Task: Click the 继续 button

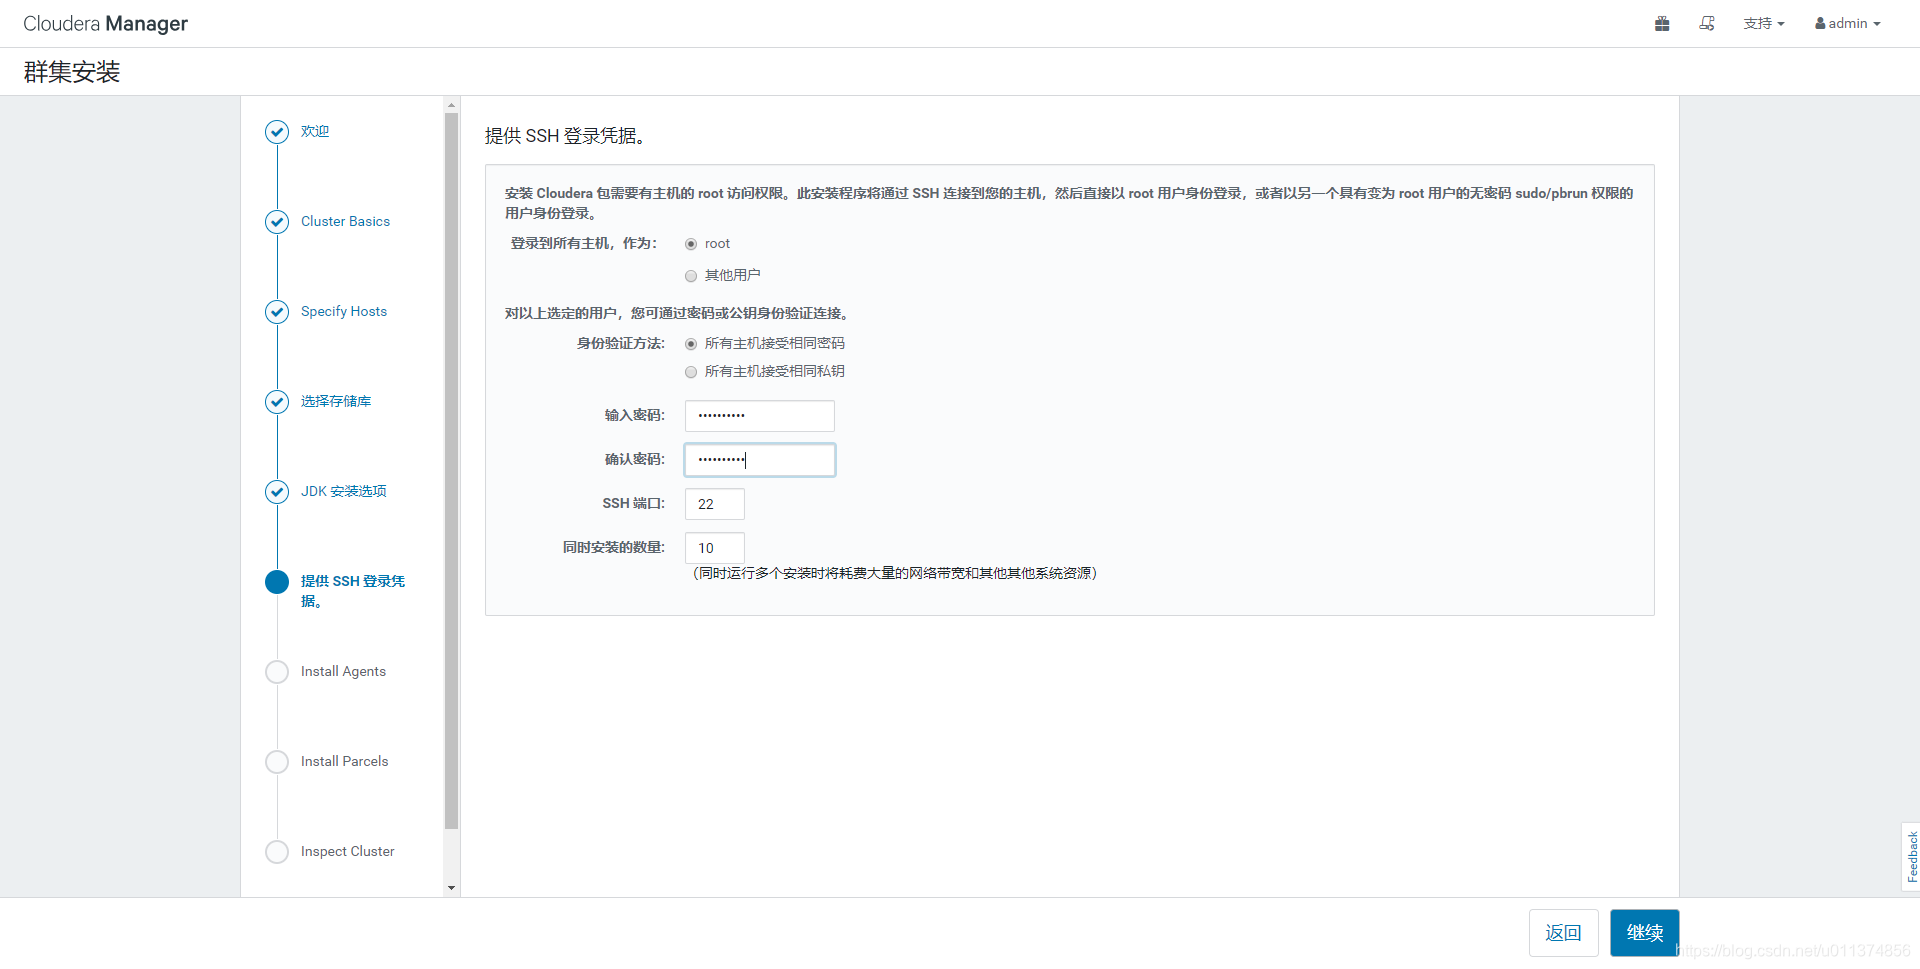Action: coord(1645,933)
